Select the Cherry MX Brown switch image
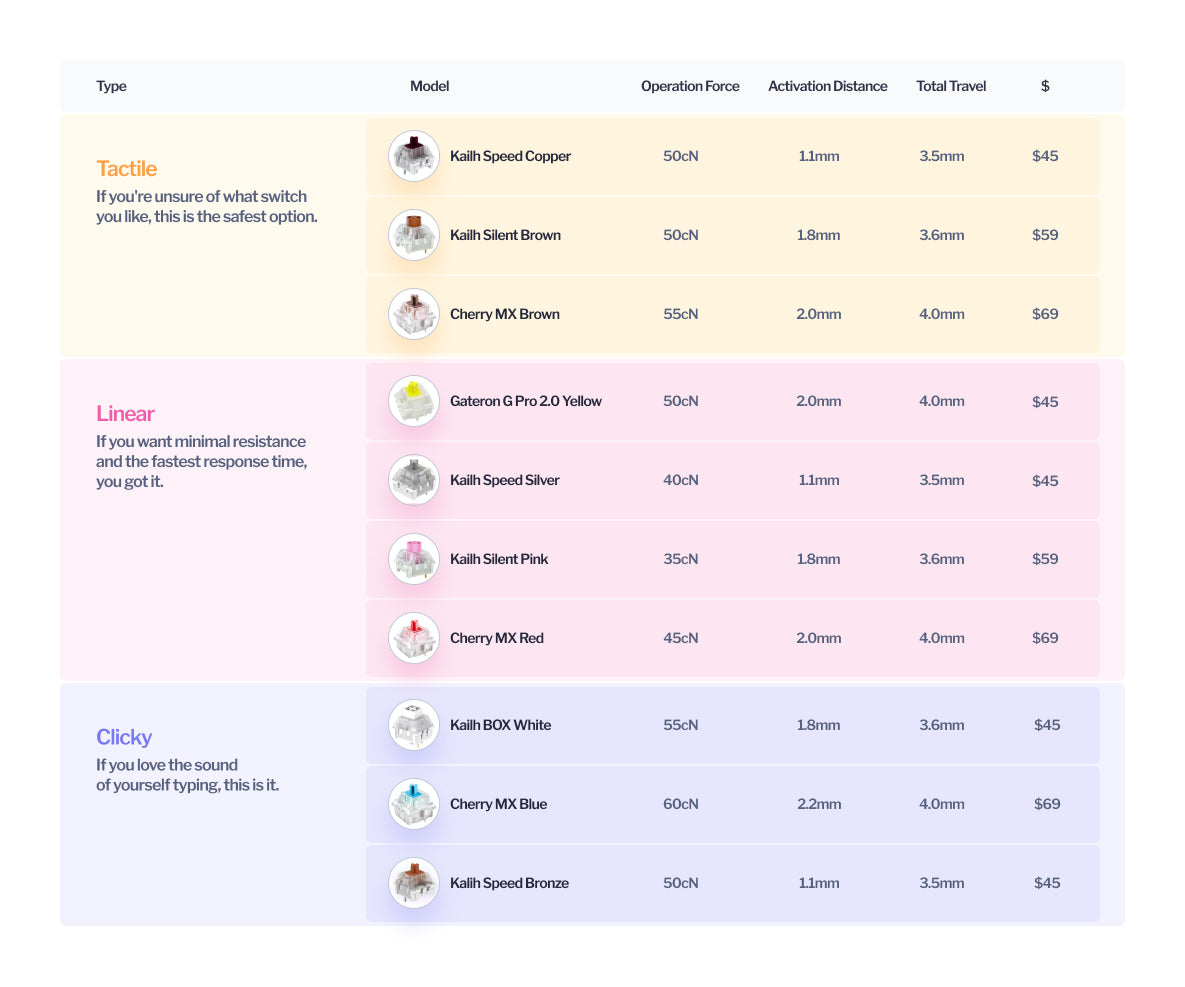This screenshot has height=987, width=1185. (413, 314)
